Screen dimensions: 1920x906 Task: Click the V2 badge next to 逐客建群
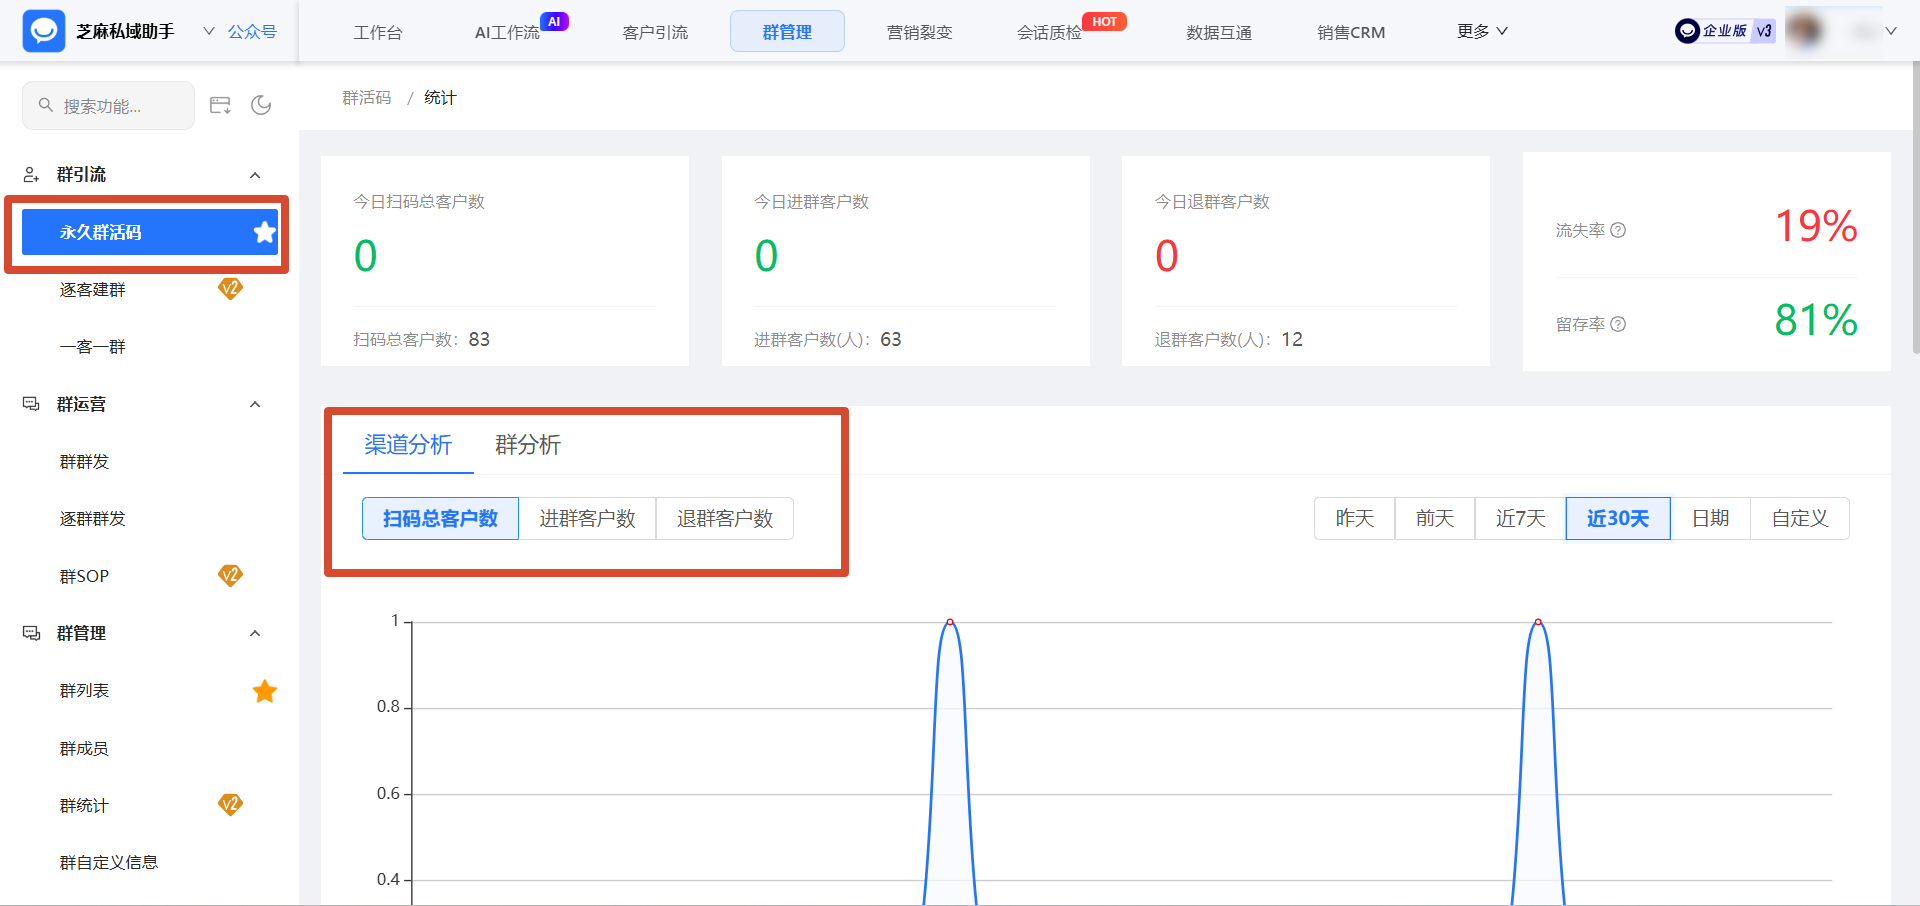point(231,289)
